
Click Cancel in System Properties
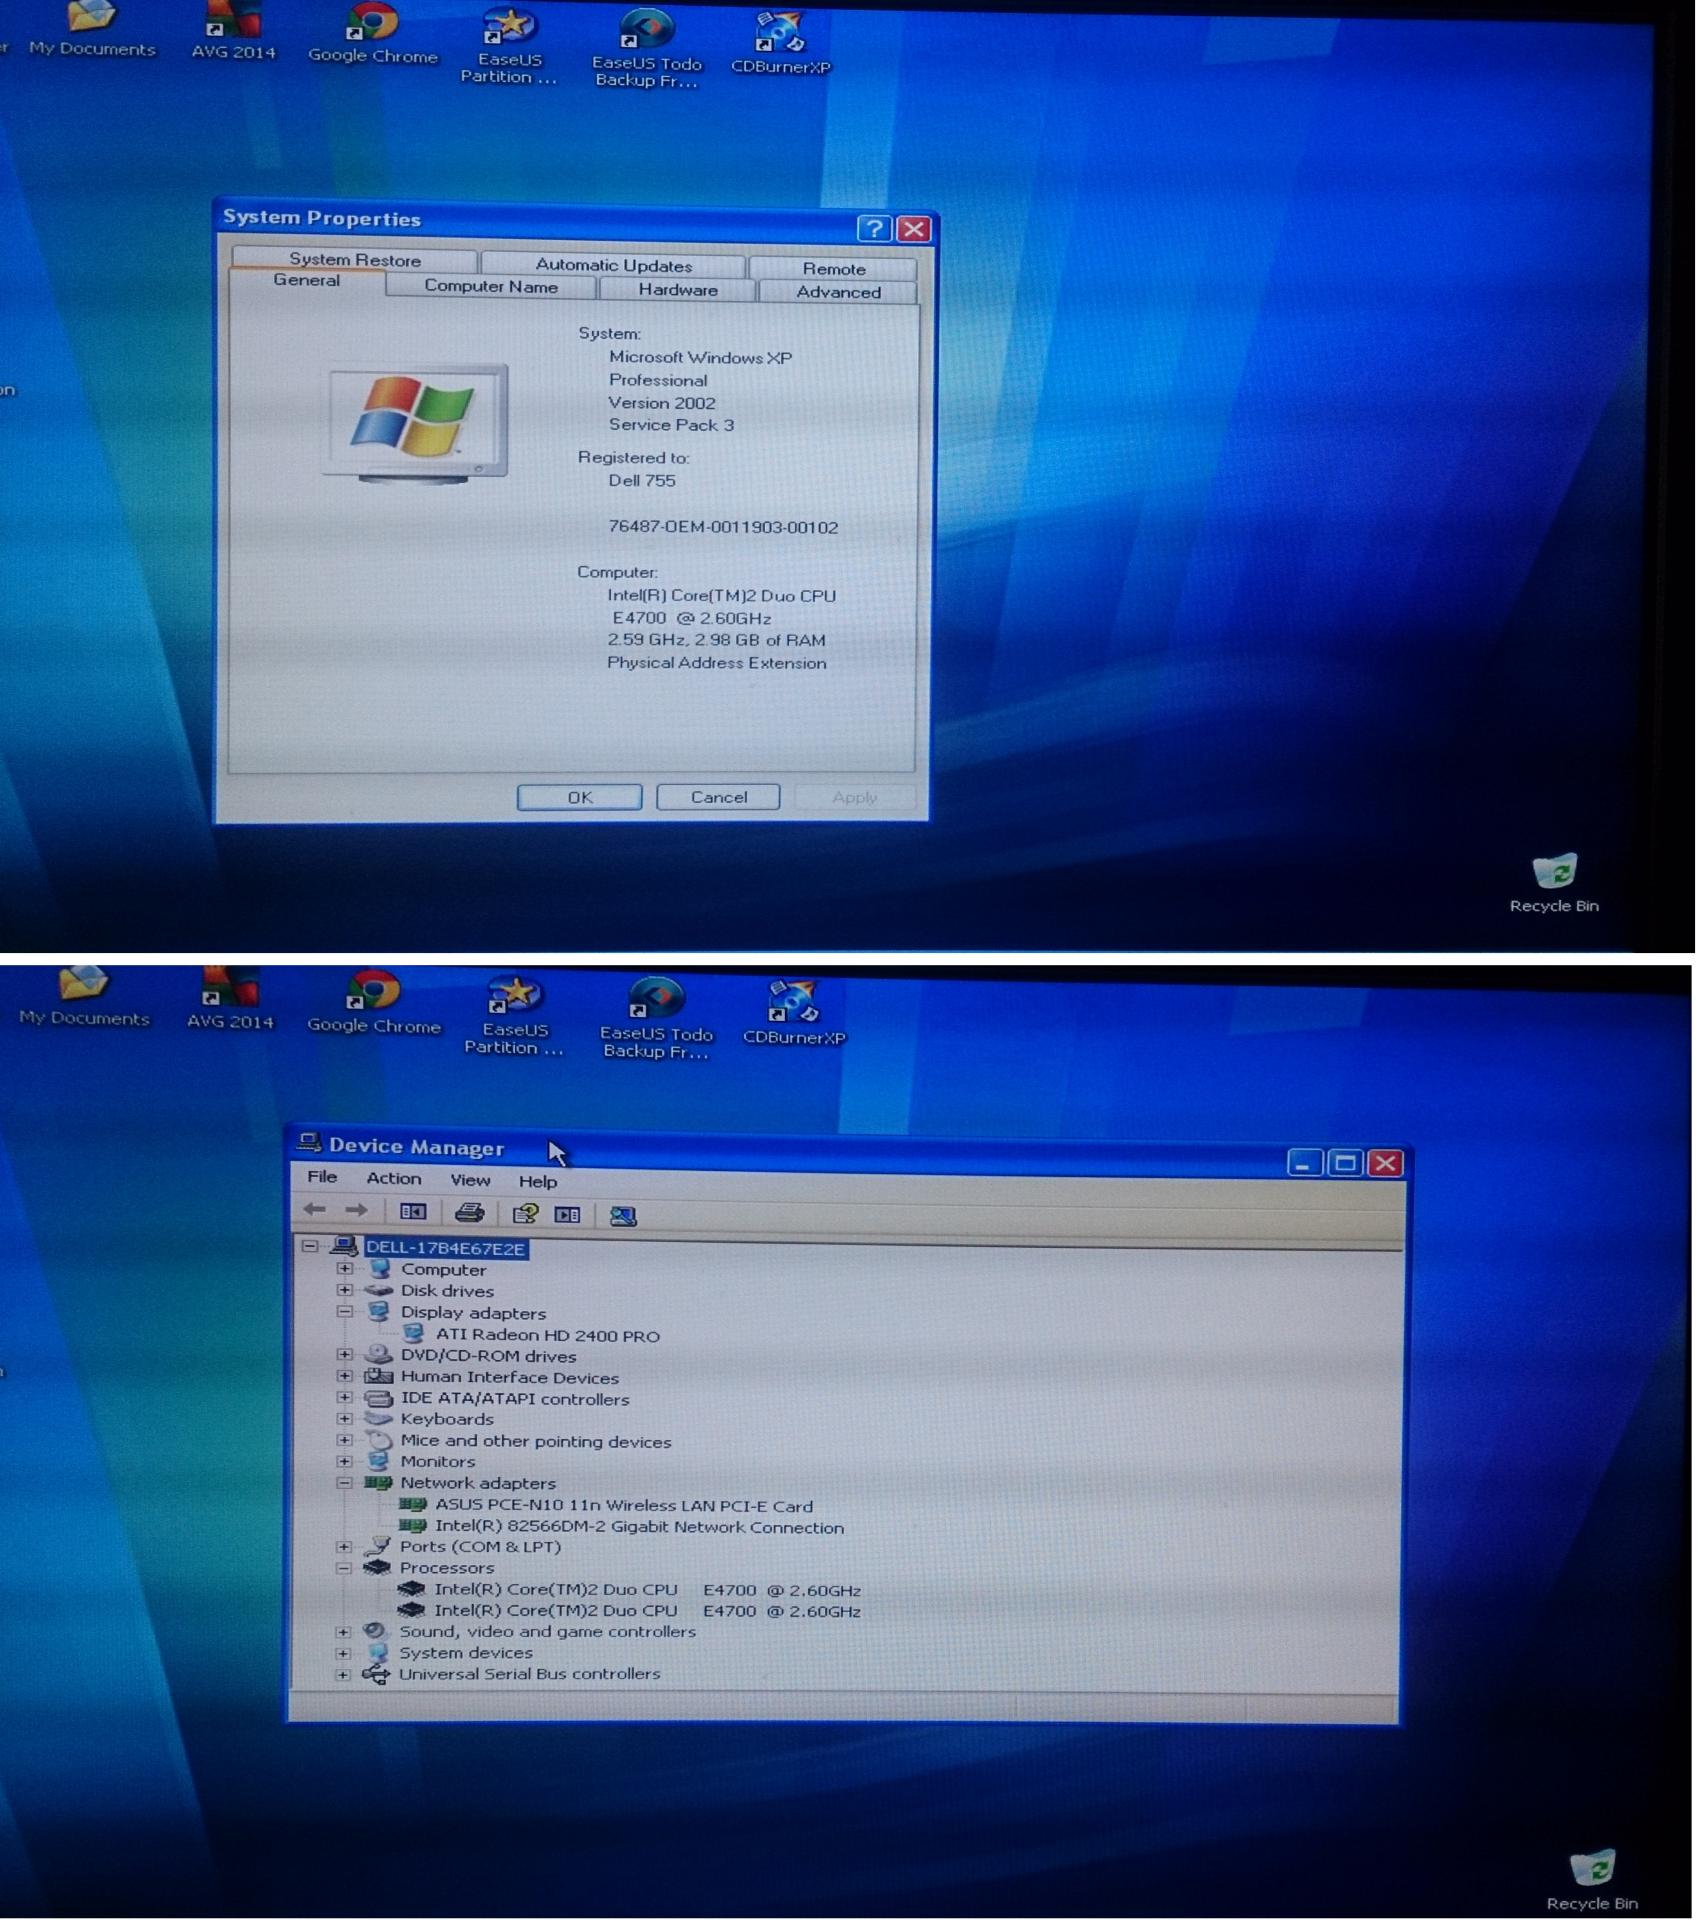coord(718,797)
